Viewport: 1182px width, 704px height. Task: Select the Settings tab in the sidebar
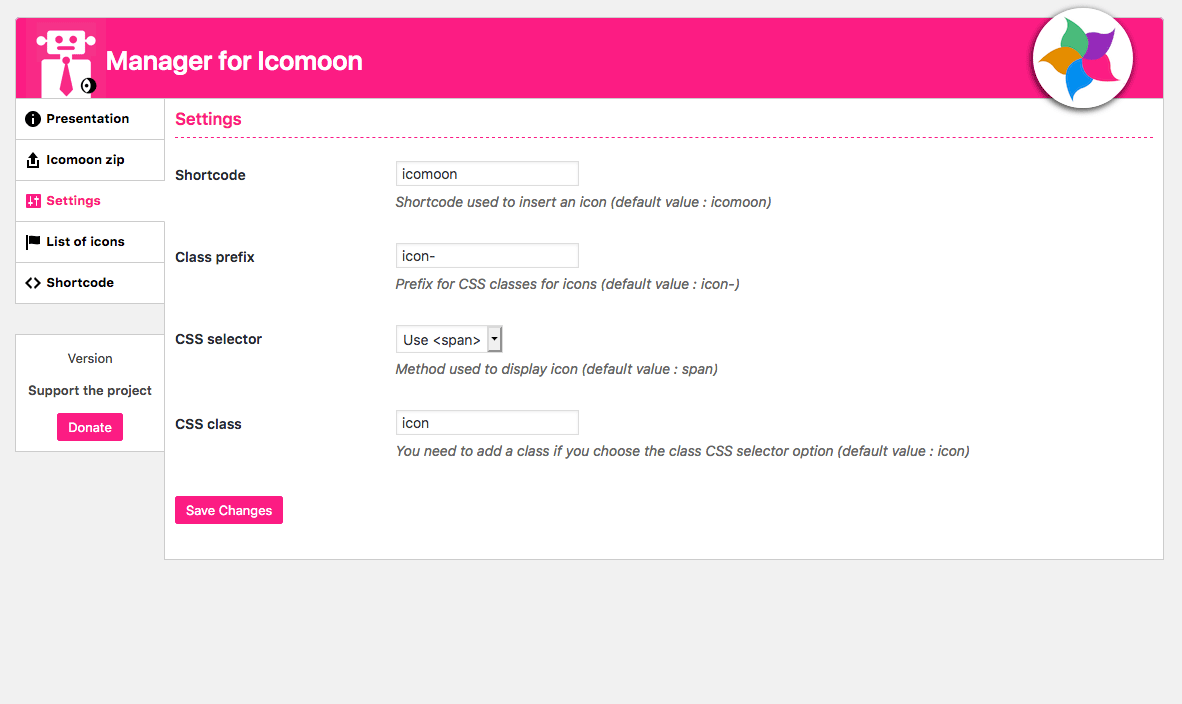[x=74, y=201]
